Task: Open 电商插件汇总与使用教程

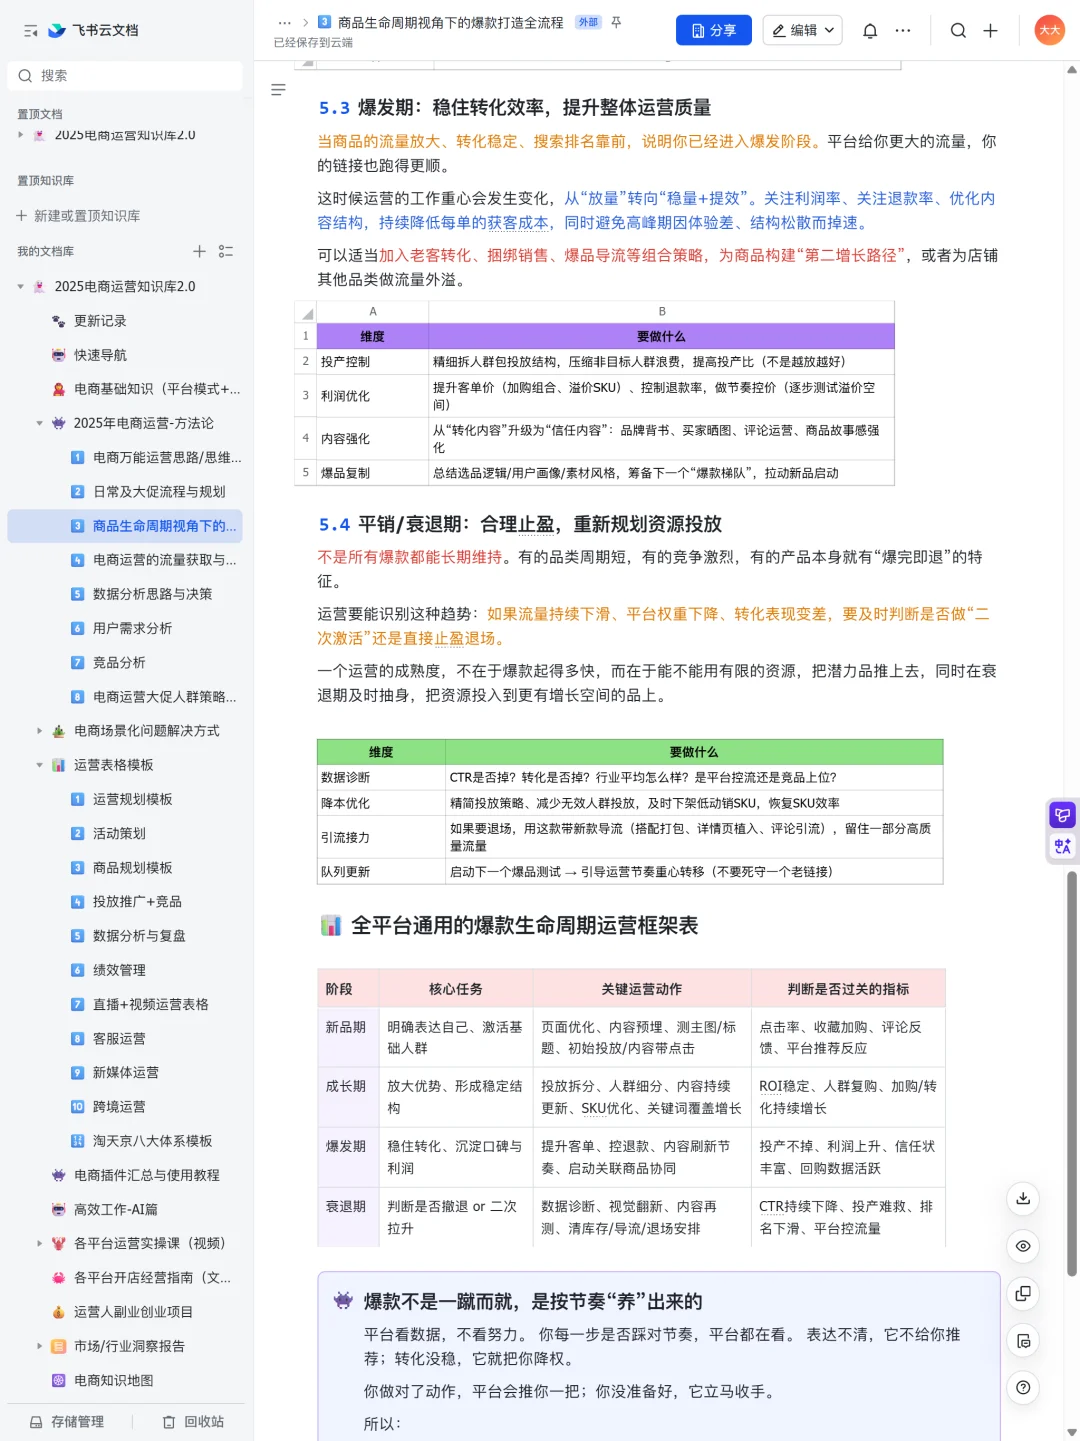Action: 125,1176
